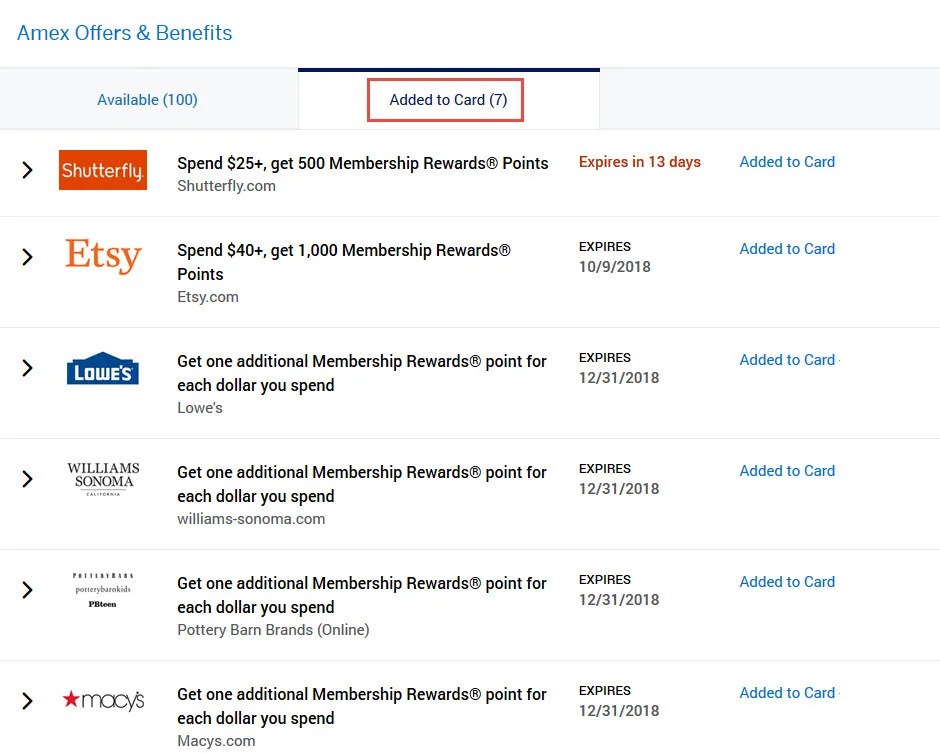Click the Lowe's logo
Image resolution: width=940 pixels, height=754 pixels.
coord(102,367)
